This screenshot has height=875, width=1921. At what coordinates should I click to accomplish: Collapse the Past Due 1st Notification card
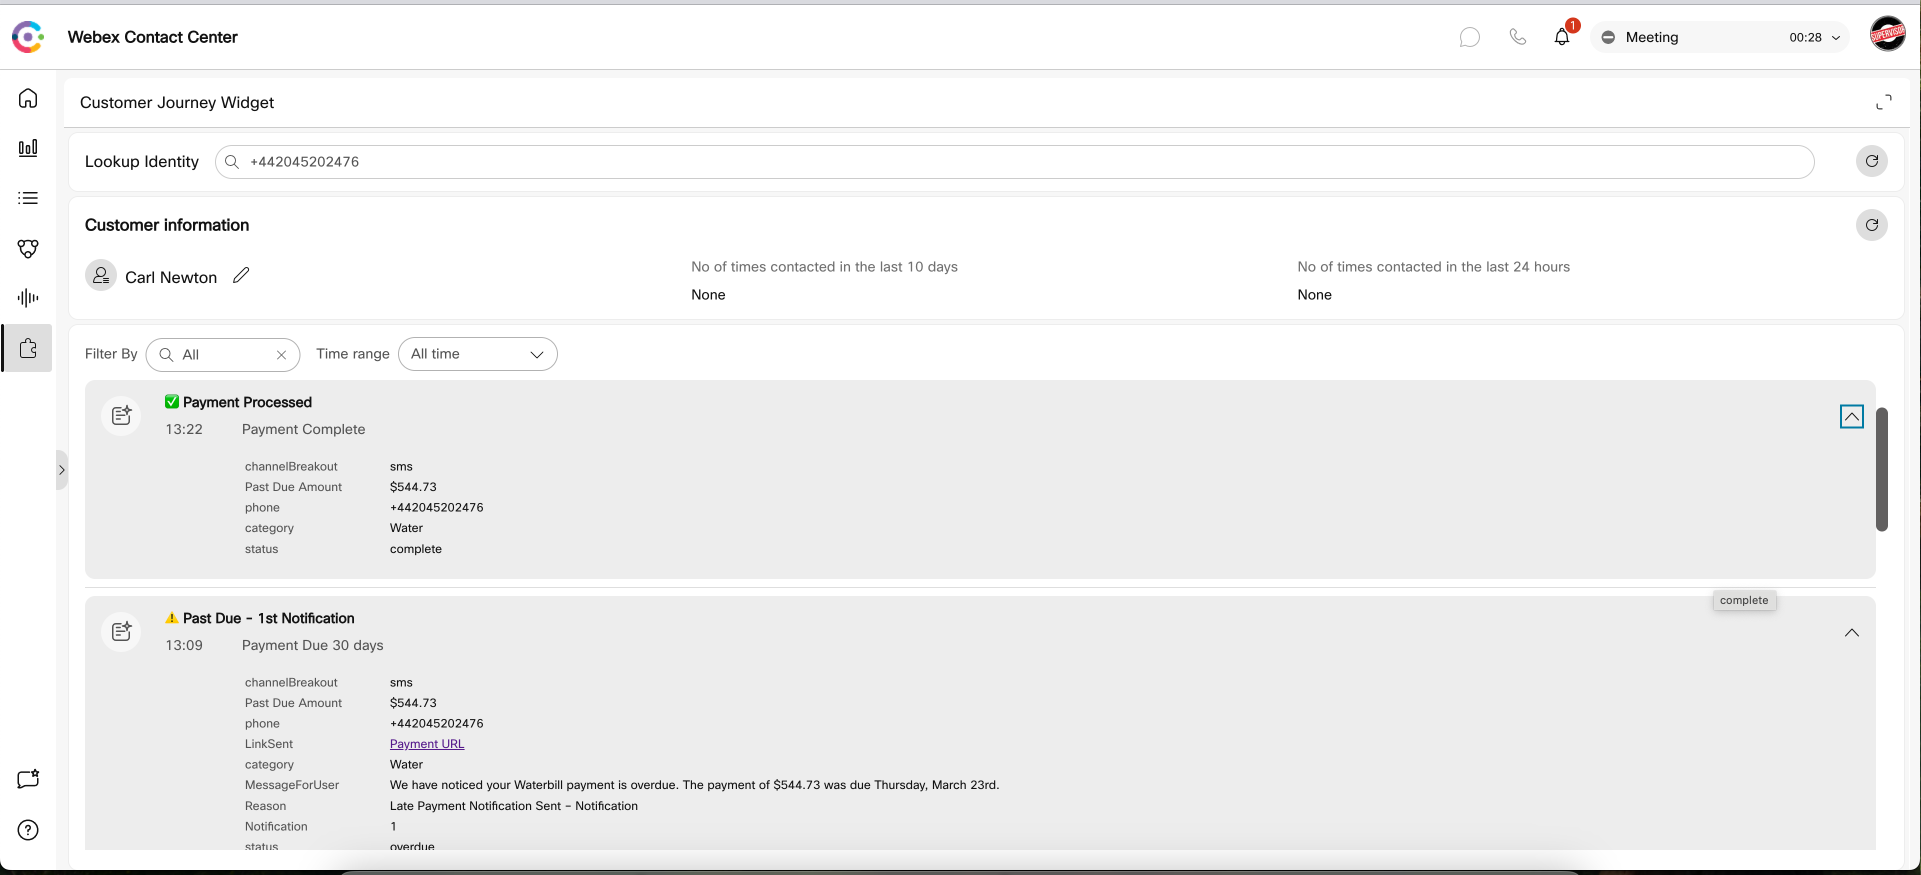point(1852,633)
